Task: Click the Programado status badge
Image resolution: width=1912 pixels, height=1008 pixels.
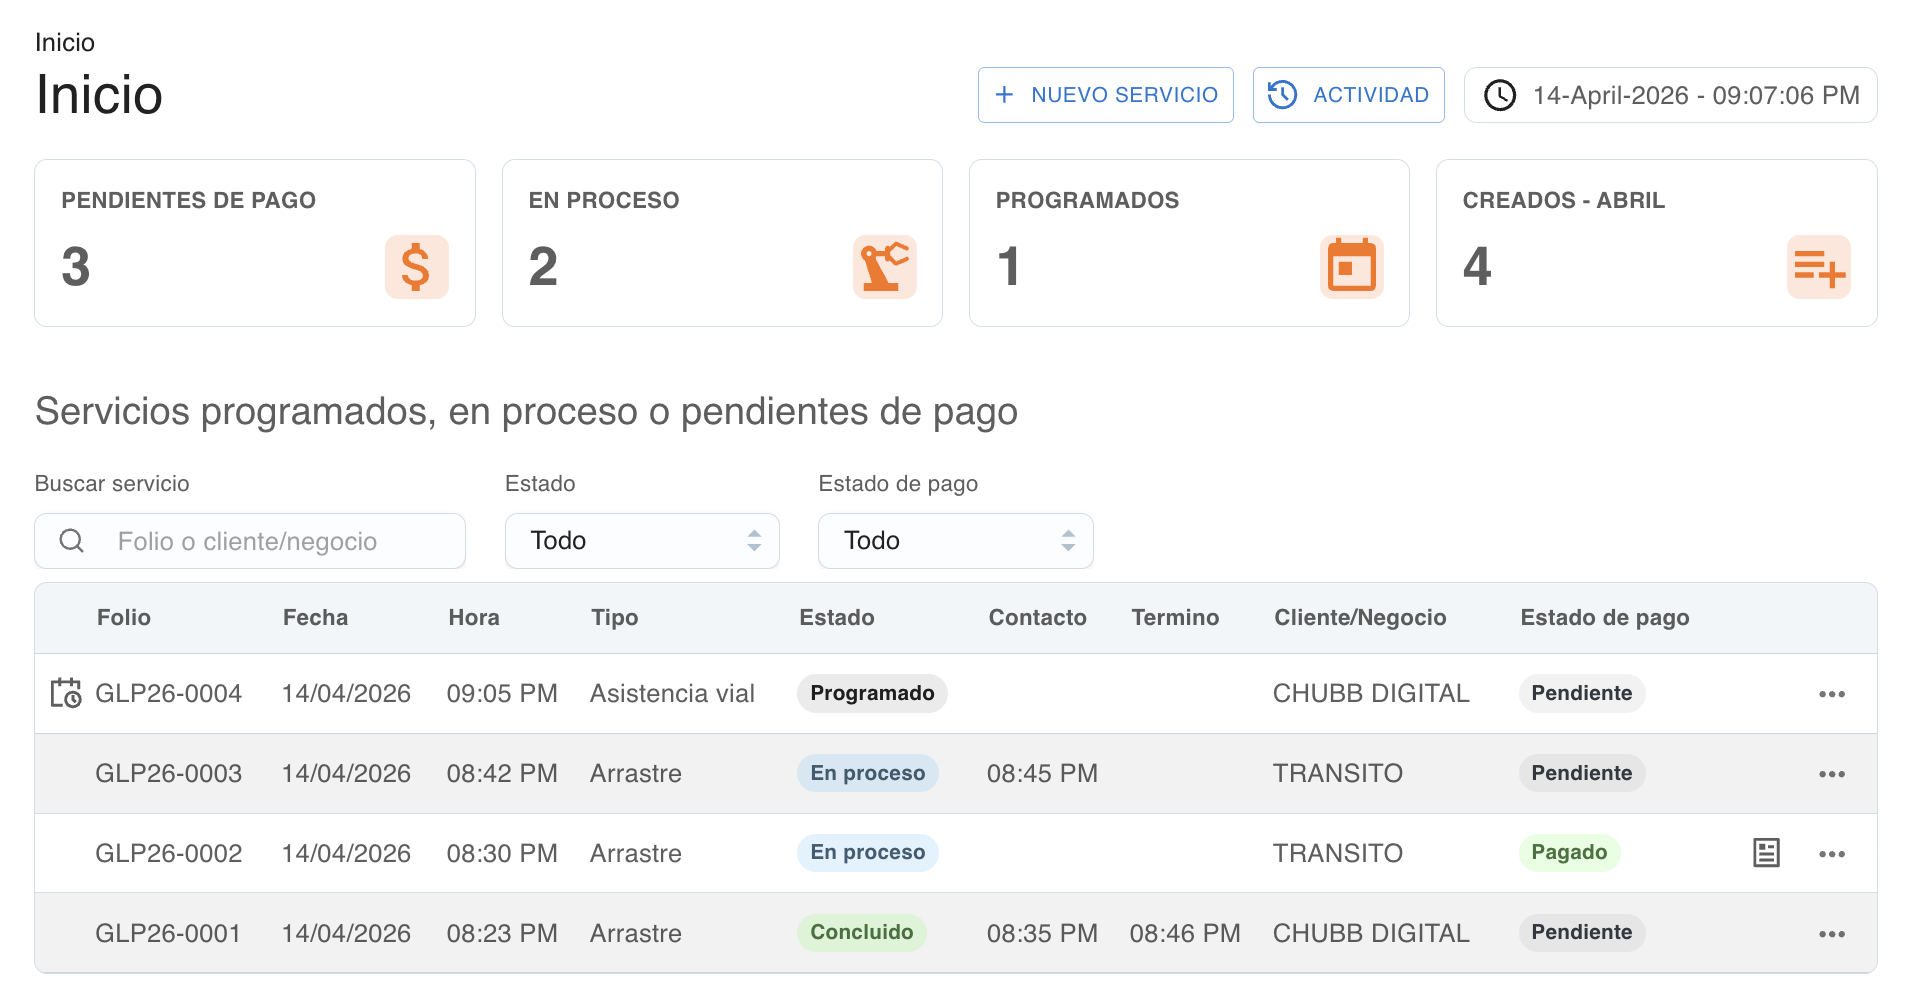Action: click(872, 693)
